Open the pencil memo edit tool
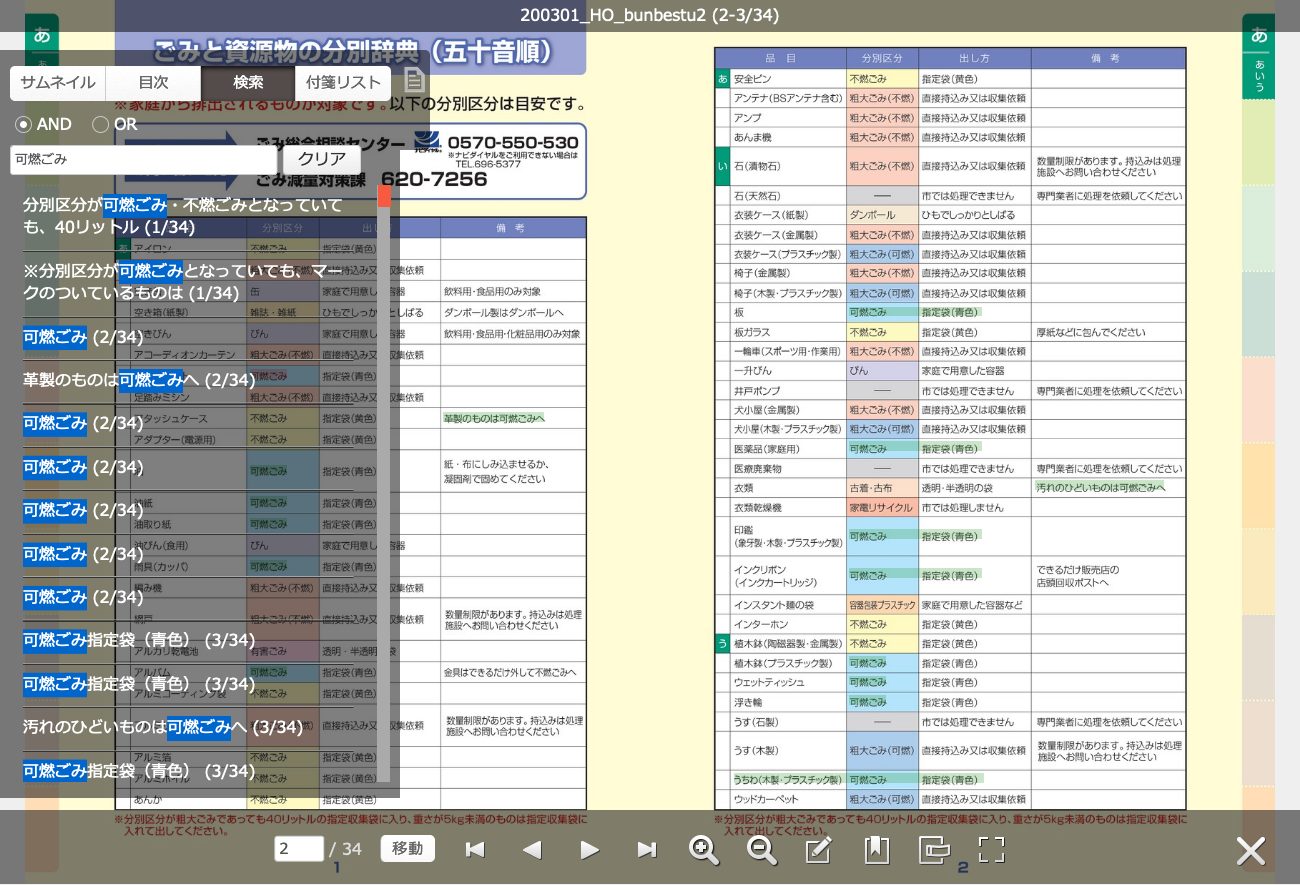Viewport: 1300px width, 885px height. 819,850
